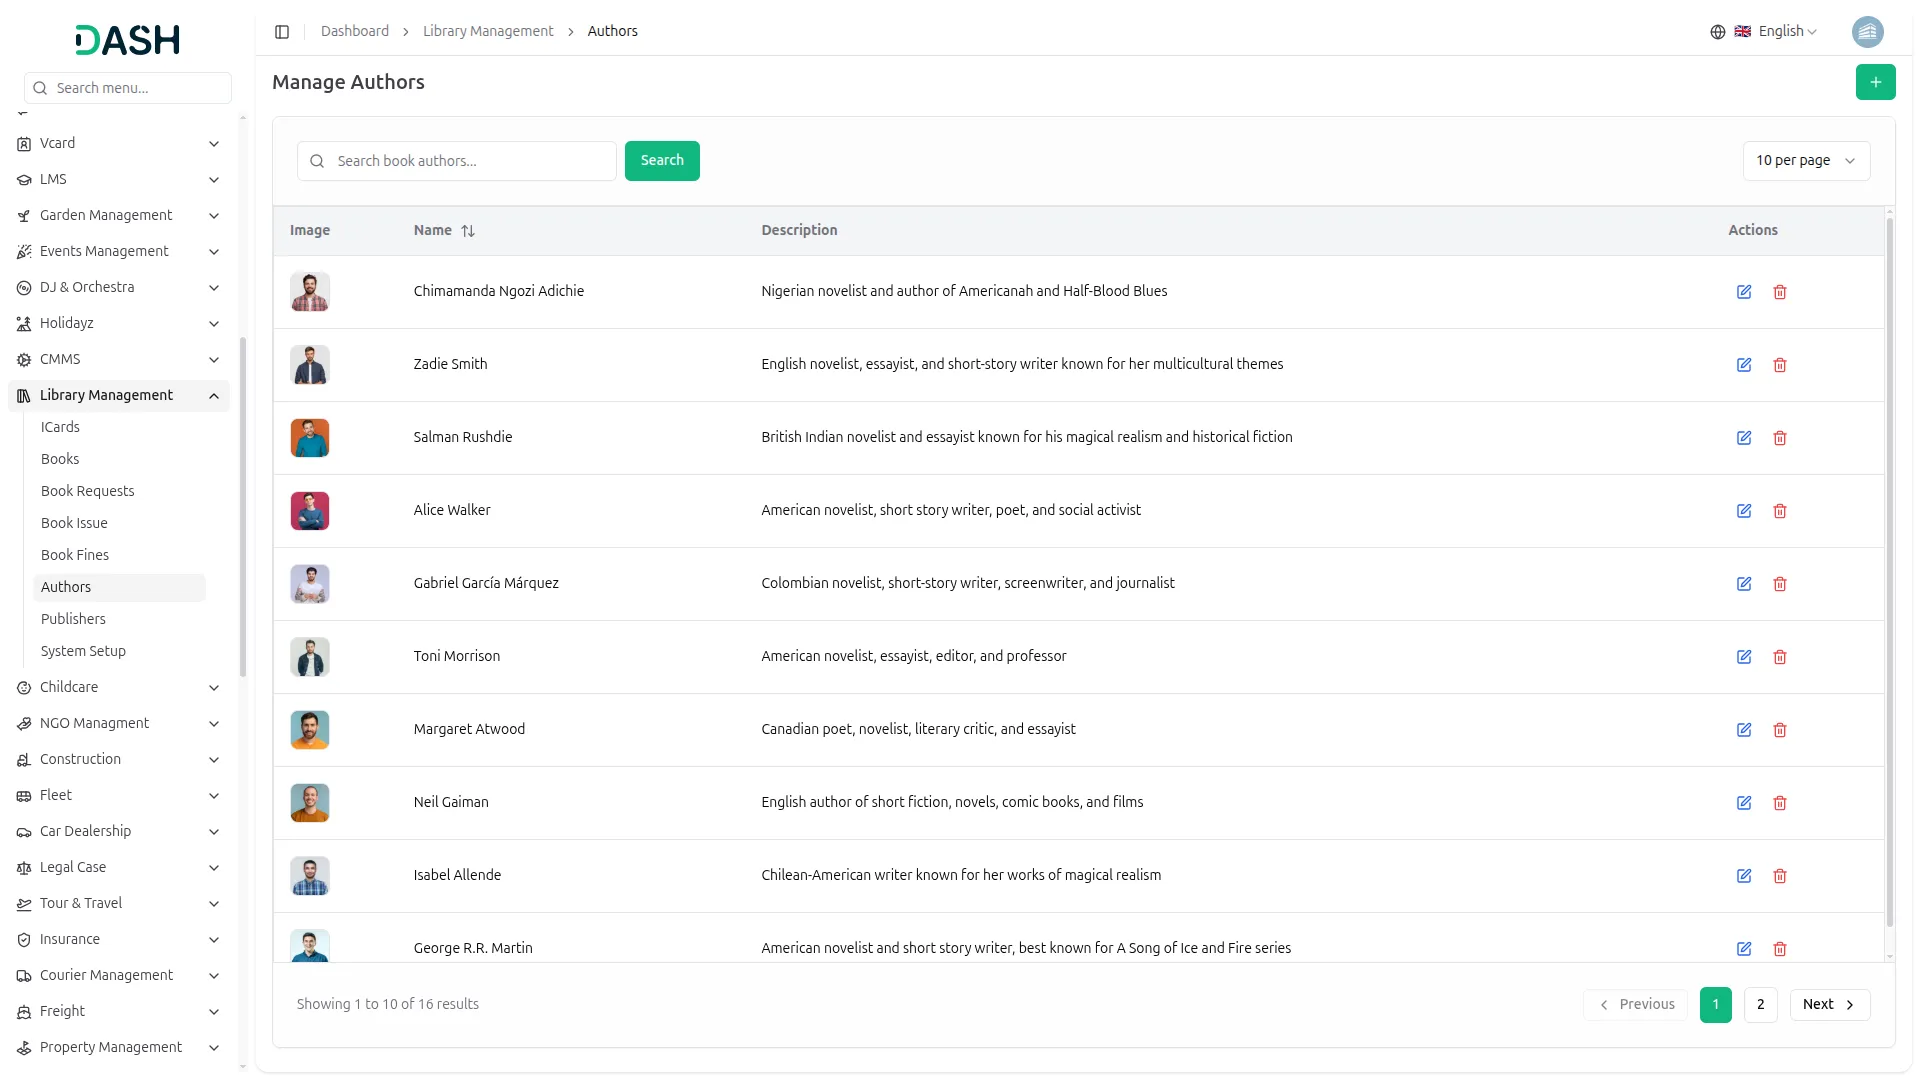The width and height of the screenshot is (1920, 1080).
Task: Expand the Fleet sidebar menu
Action: click(119, 796)
